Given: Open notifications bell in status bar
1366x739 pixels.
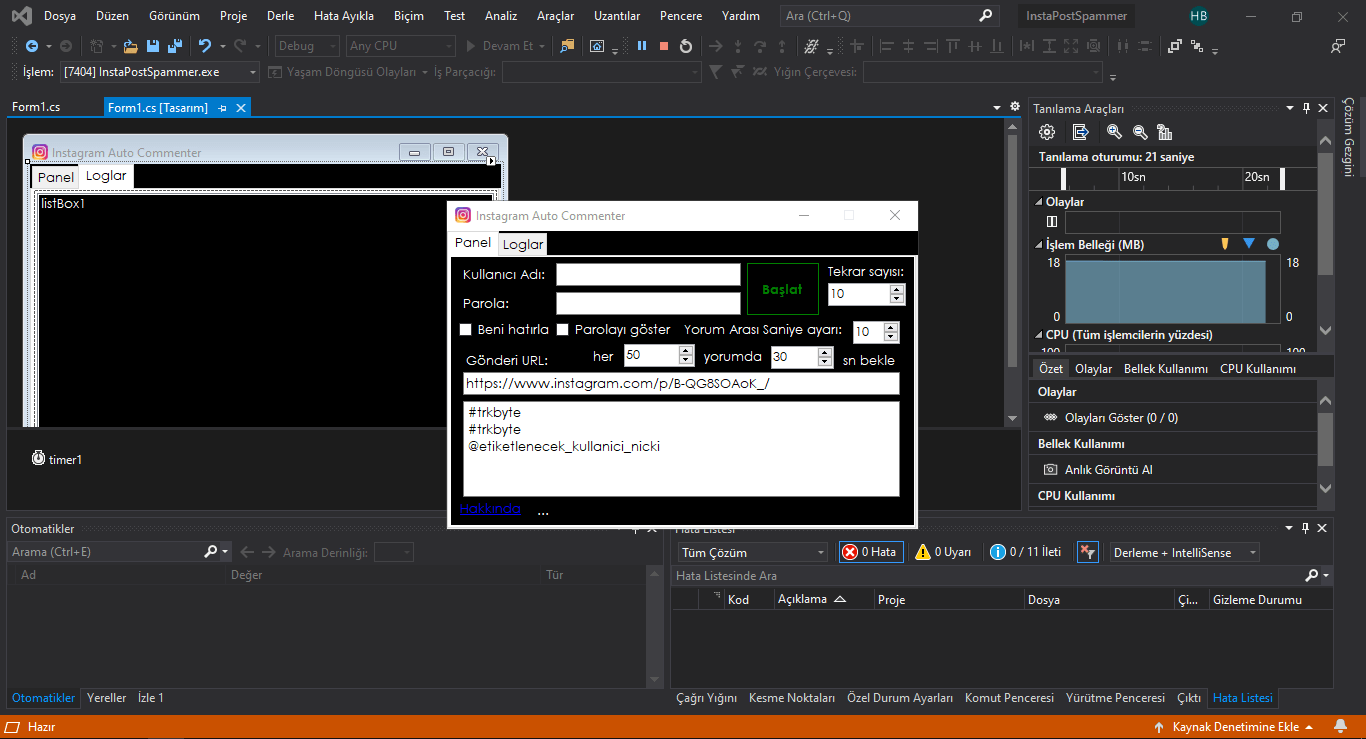Looking at the screenshot, I should [1339, 727].
